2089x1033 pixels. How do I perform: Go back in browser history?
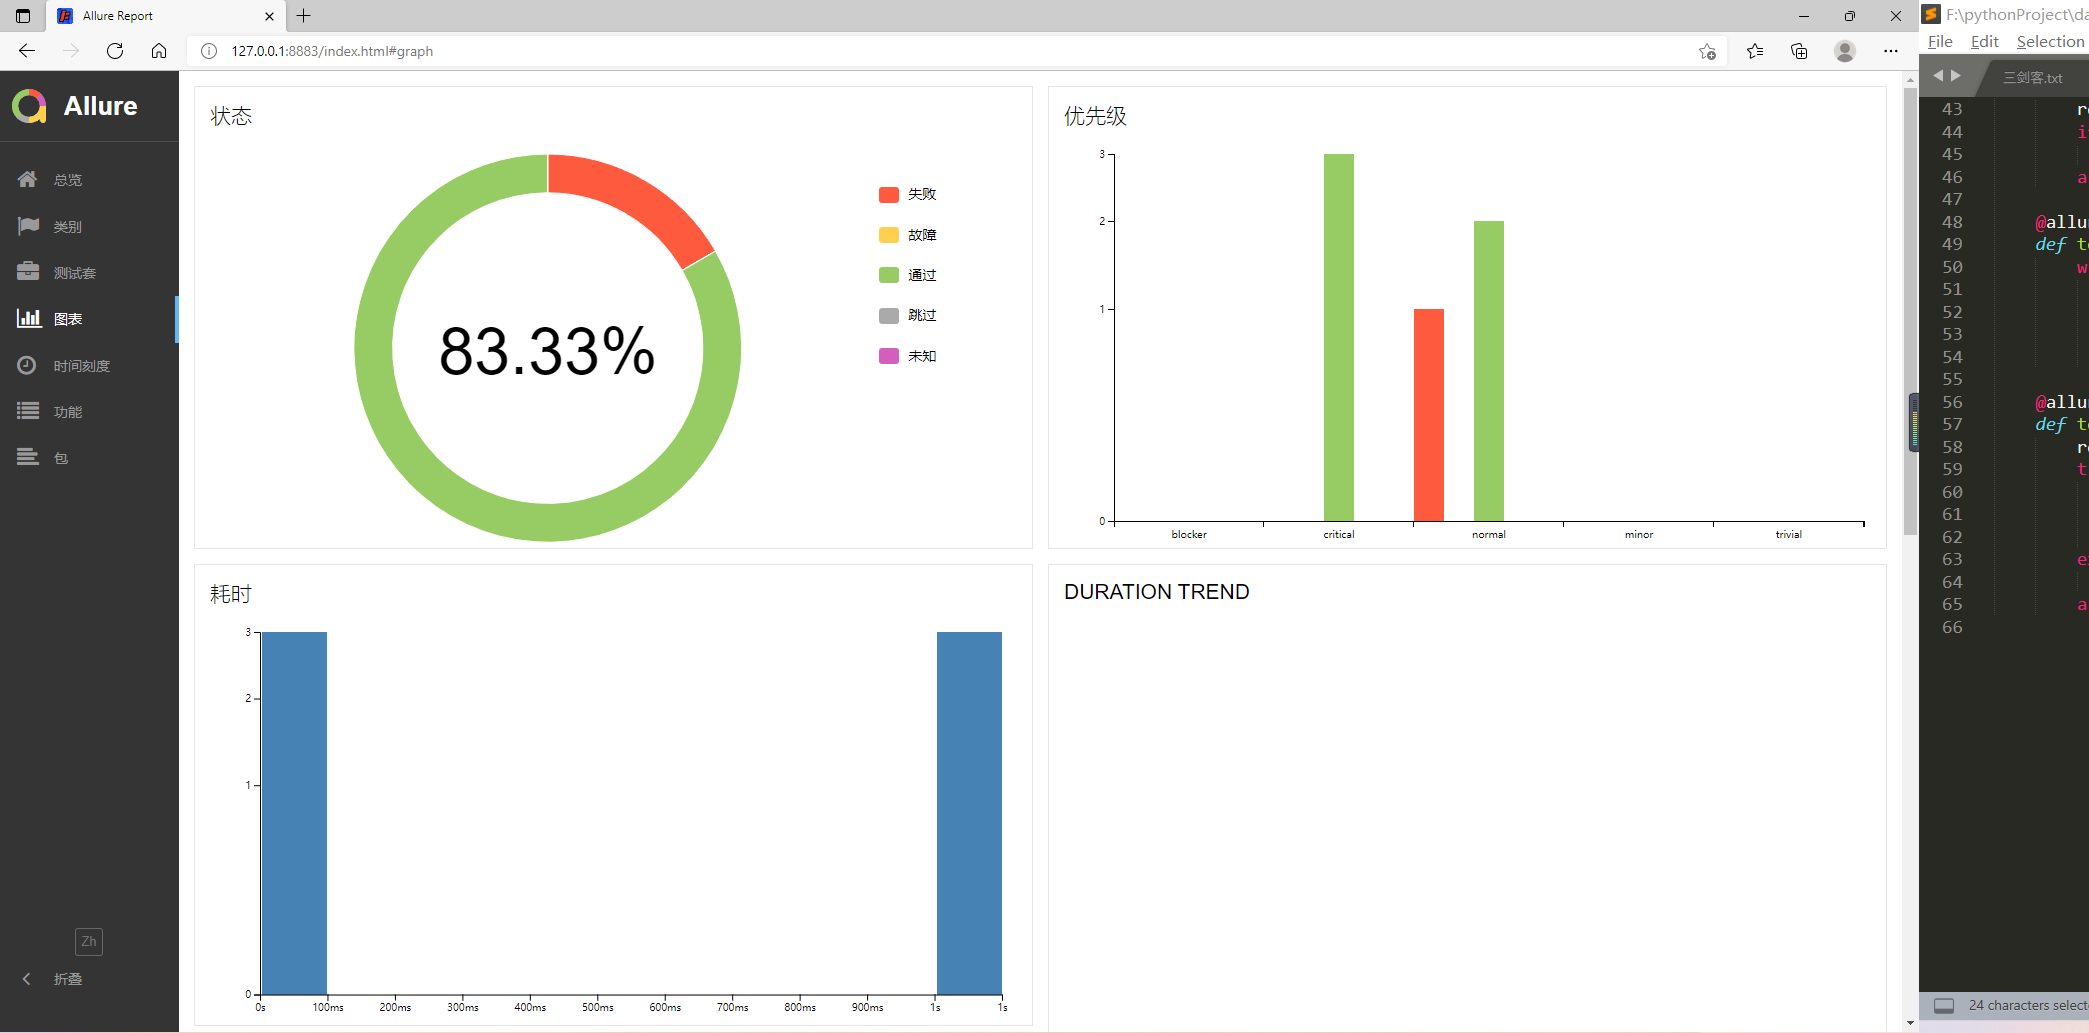click(27, 51)
